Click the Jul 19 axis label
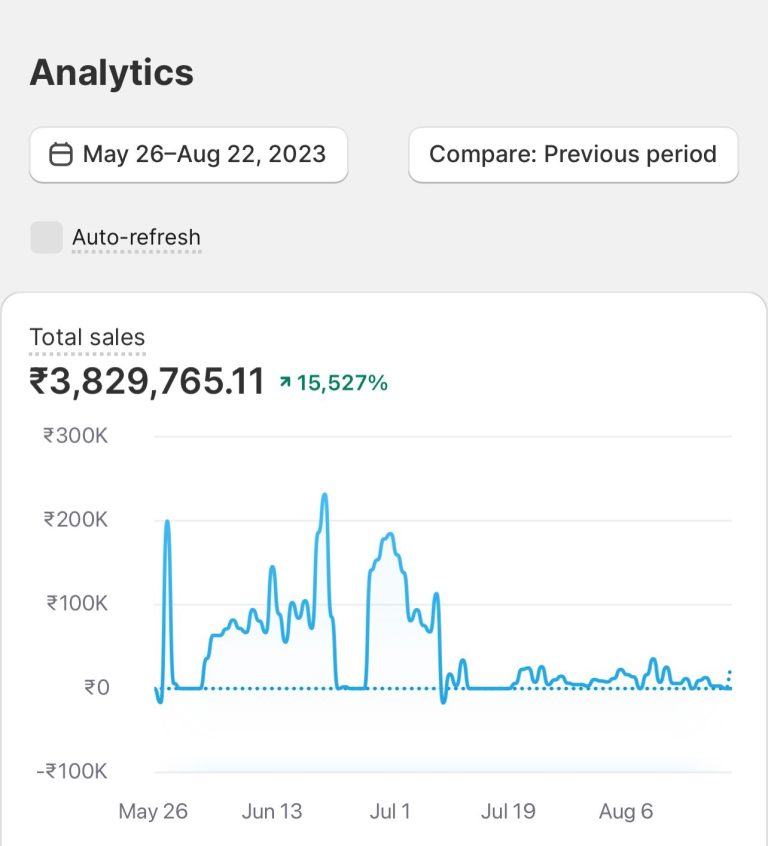 508,811
